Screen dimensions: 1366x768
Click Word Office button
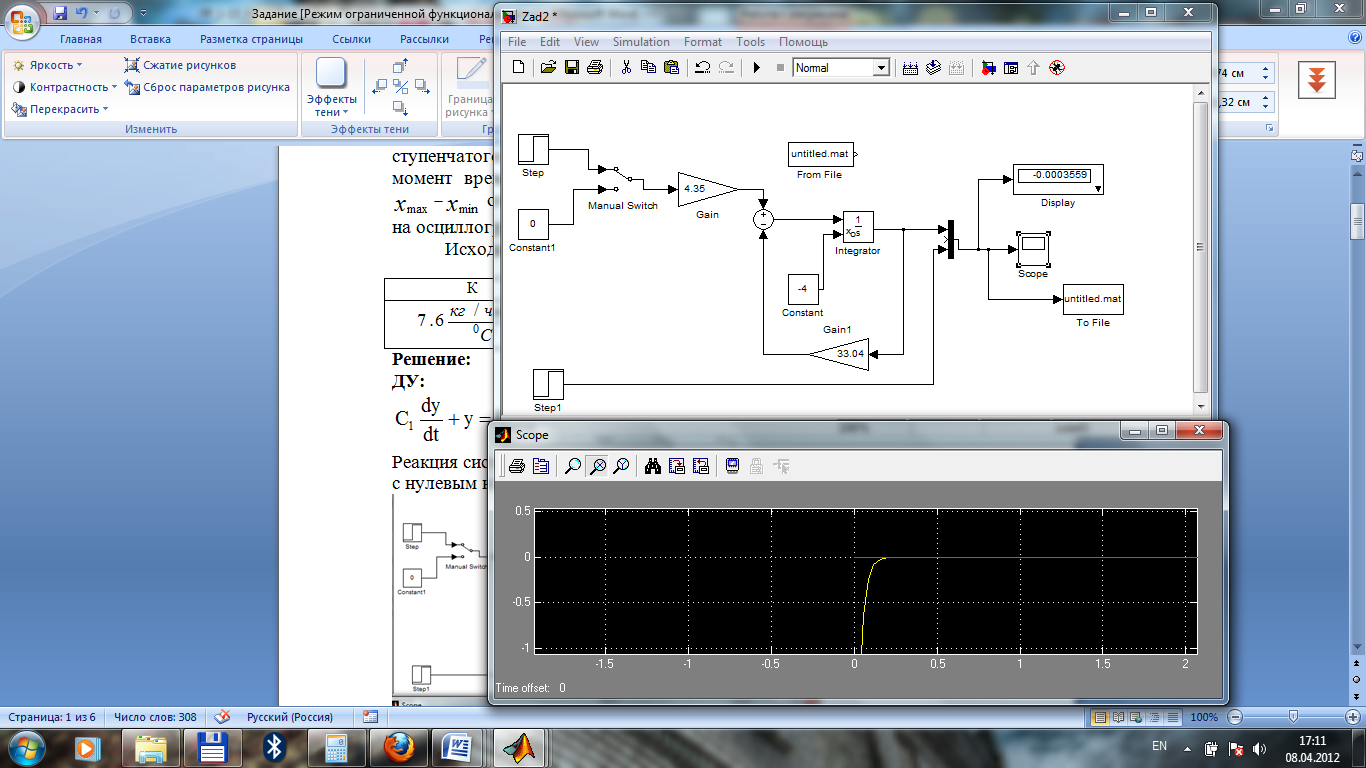click(21, 21)
